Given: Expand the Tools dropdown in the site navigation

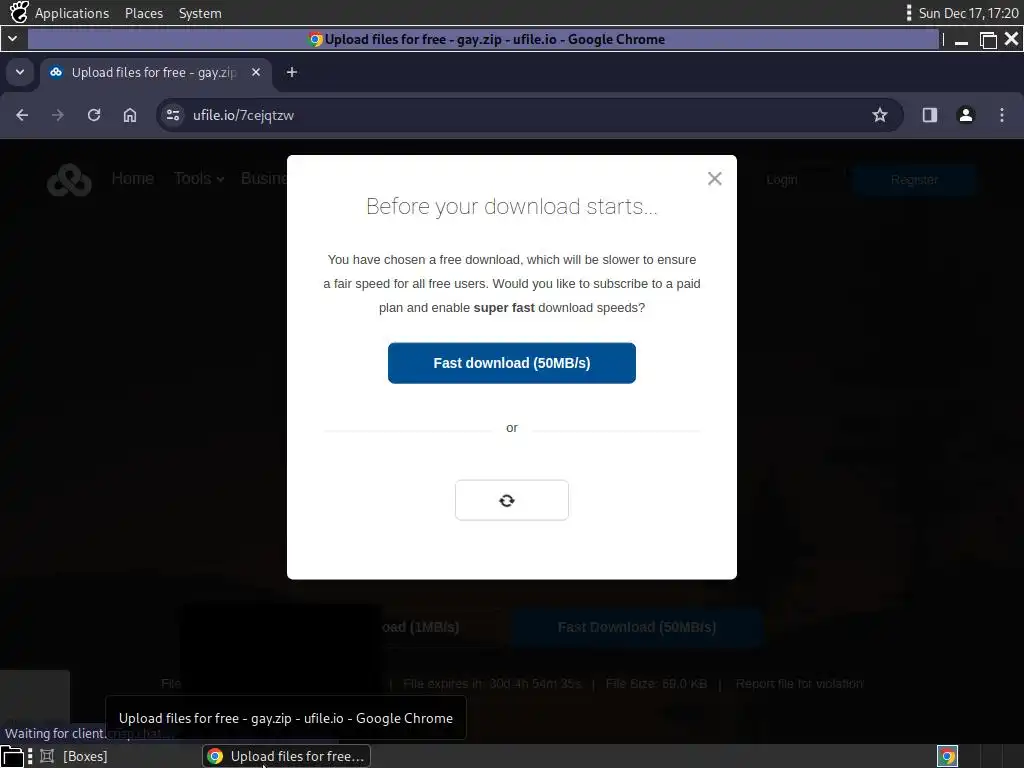Looking at the screenshot, I should 199,178.
